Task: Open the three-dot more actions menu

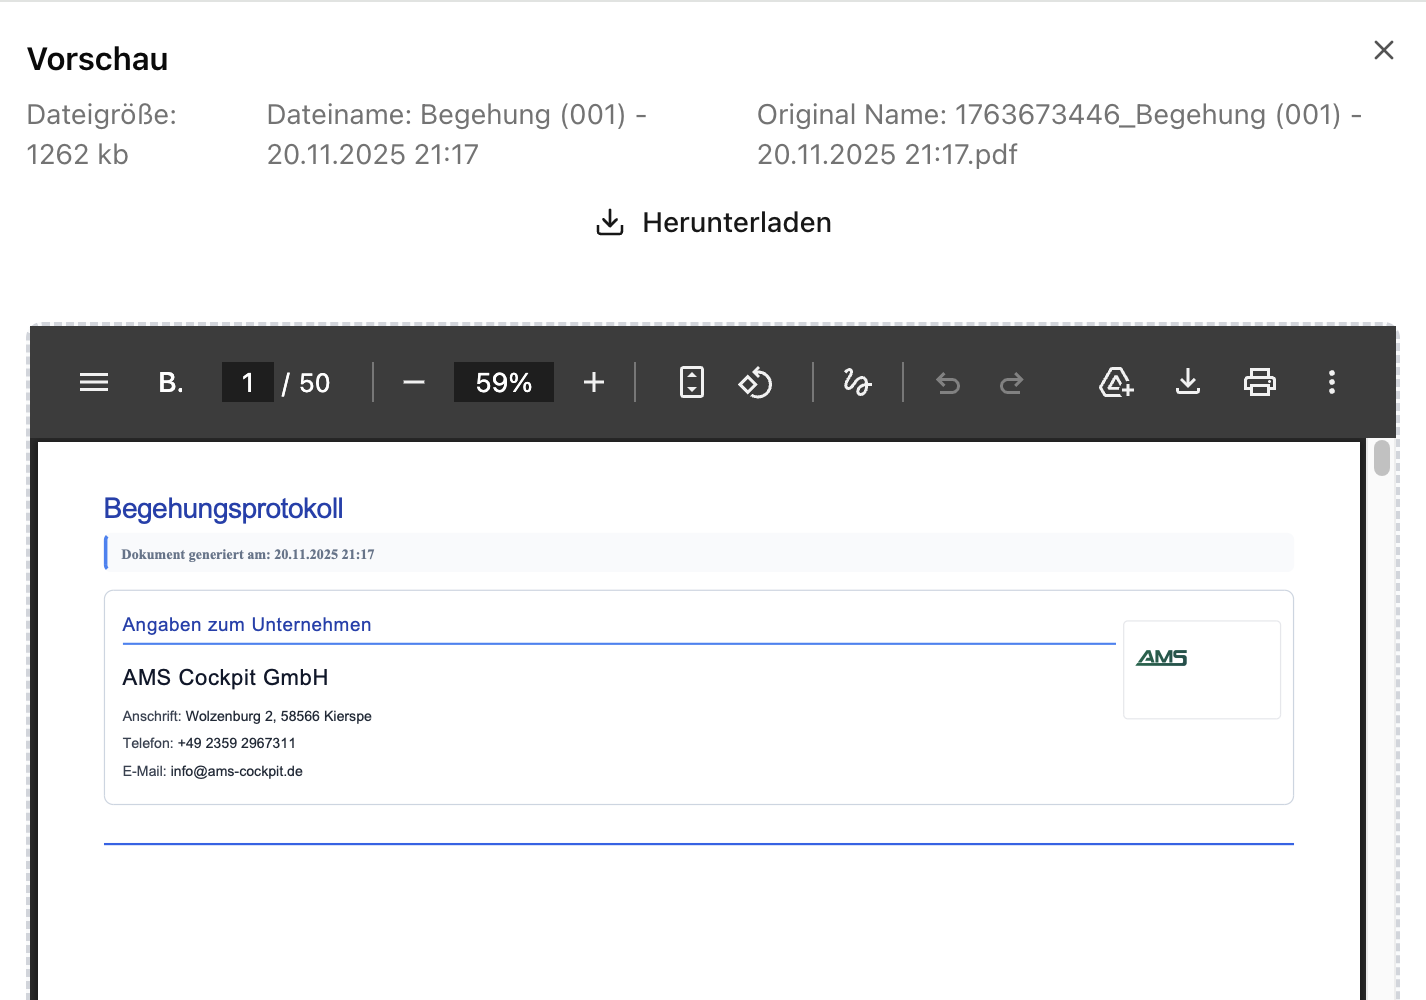Action: coord(1331,382)
